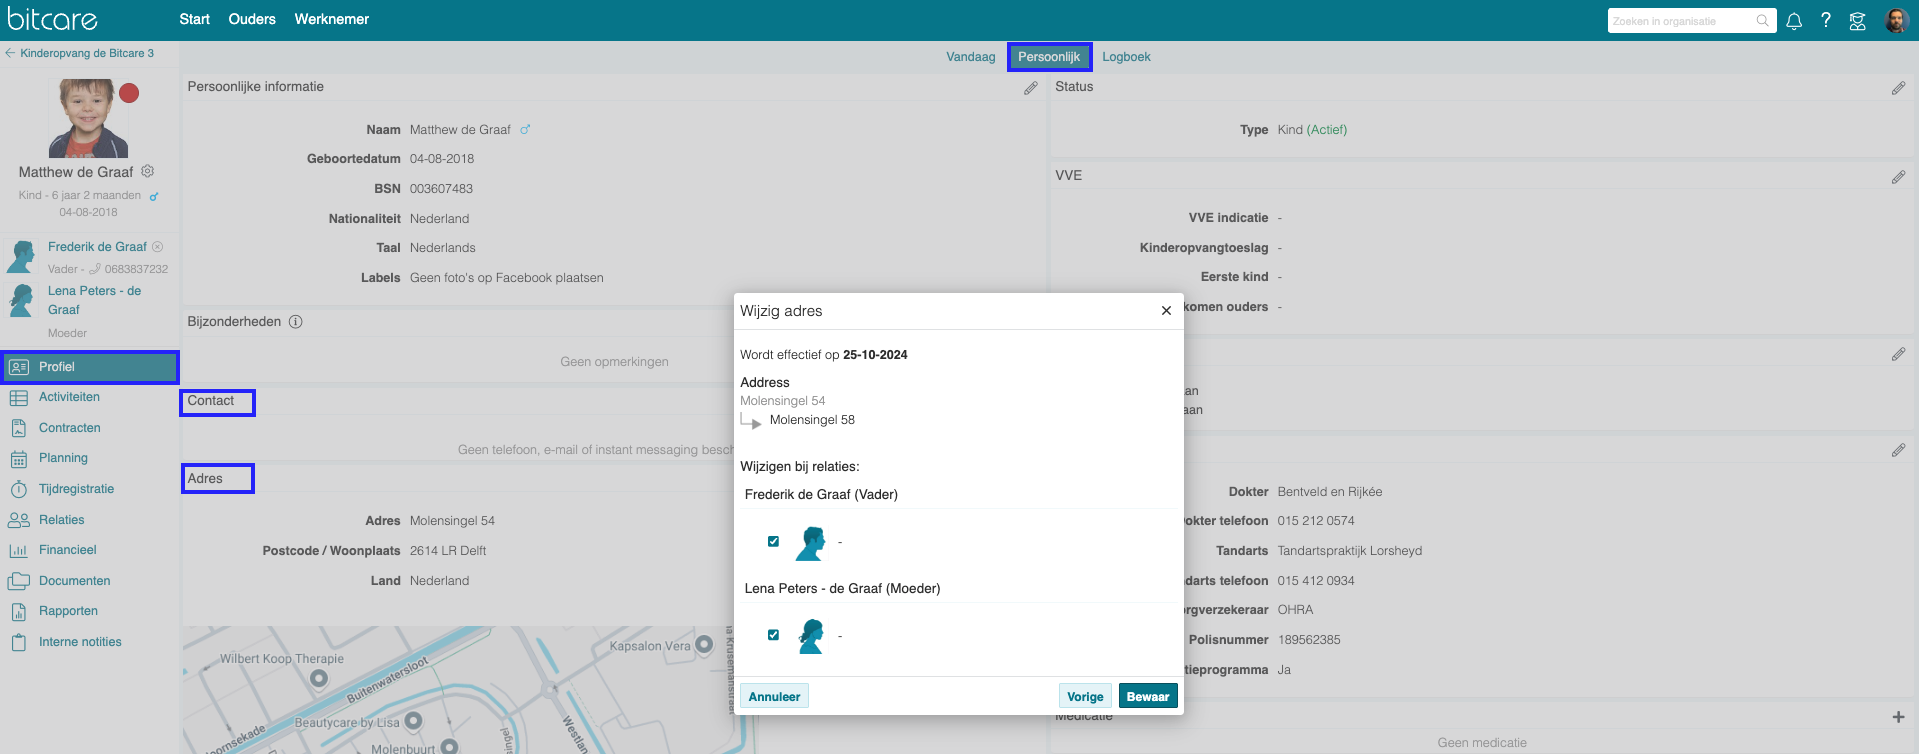This screenshot has width=1919, height=754.
Task: Click the Bewaar button
Action: click(1148, 697)
